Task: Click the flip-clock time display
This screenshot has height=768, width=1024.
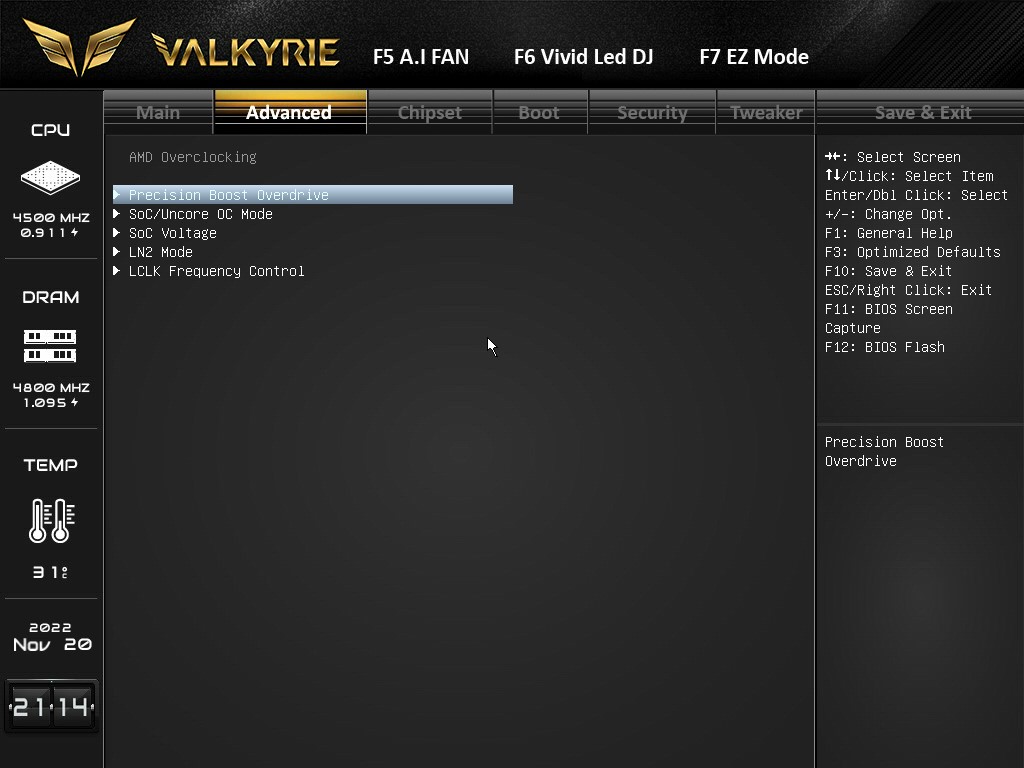Action: click(50, 705)
